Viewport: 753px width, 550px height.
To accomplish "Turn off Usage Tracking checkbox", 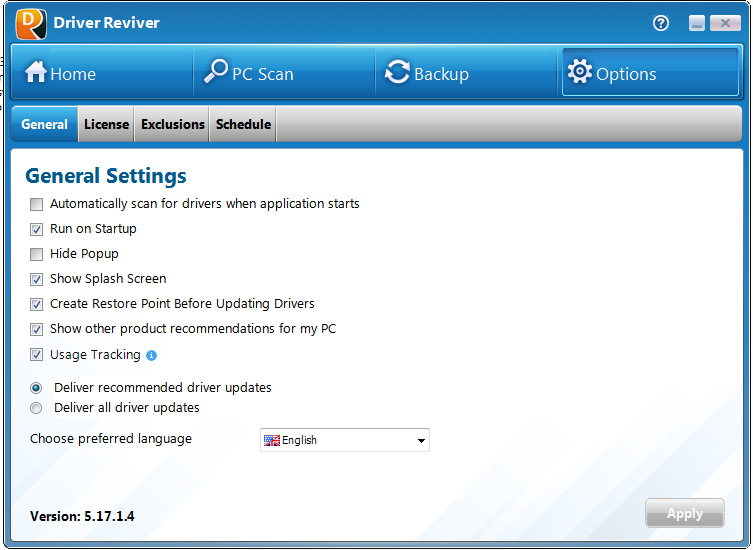I will point(36,355).
